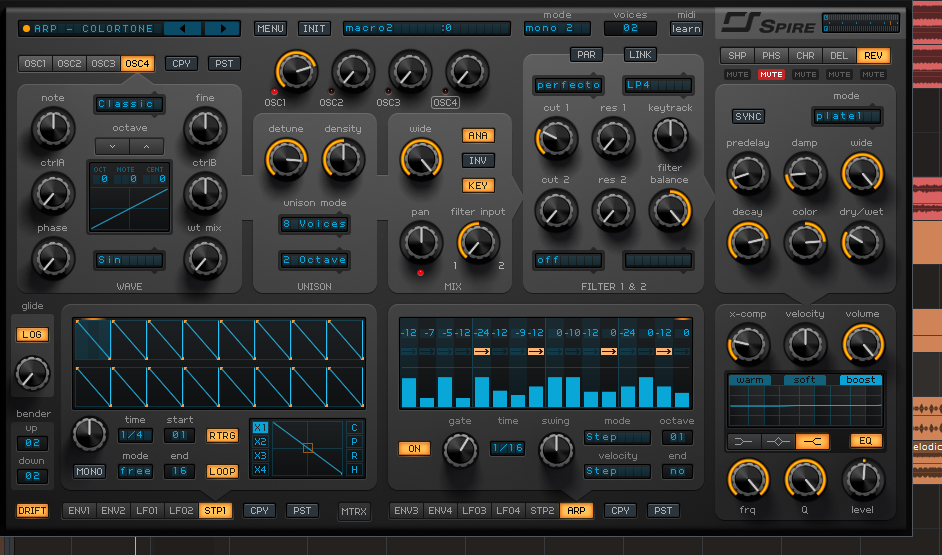Open the perfecto filter type dropdown

[568, 85]
